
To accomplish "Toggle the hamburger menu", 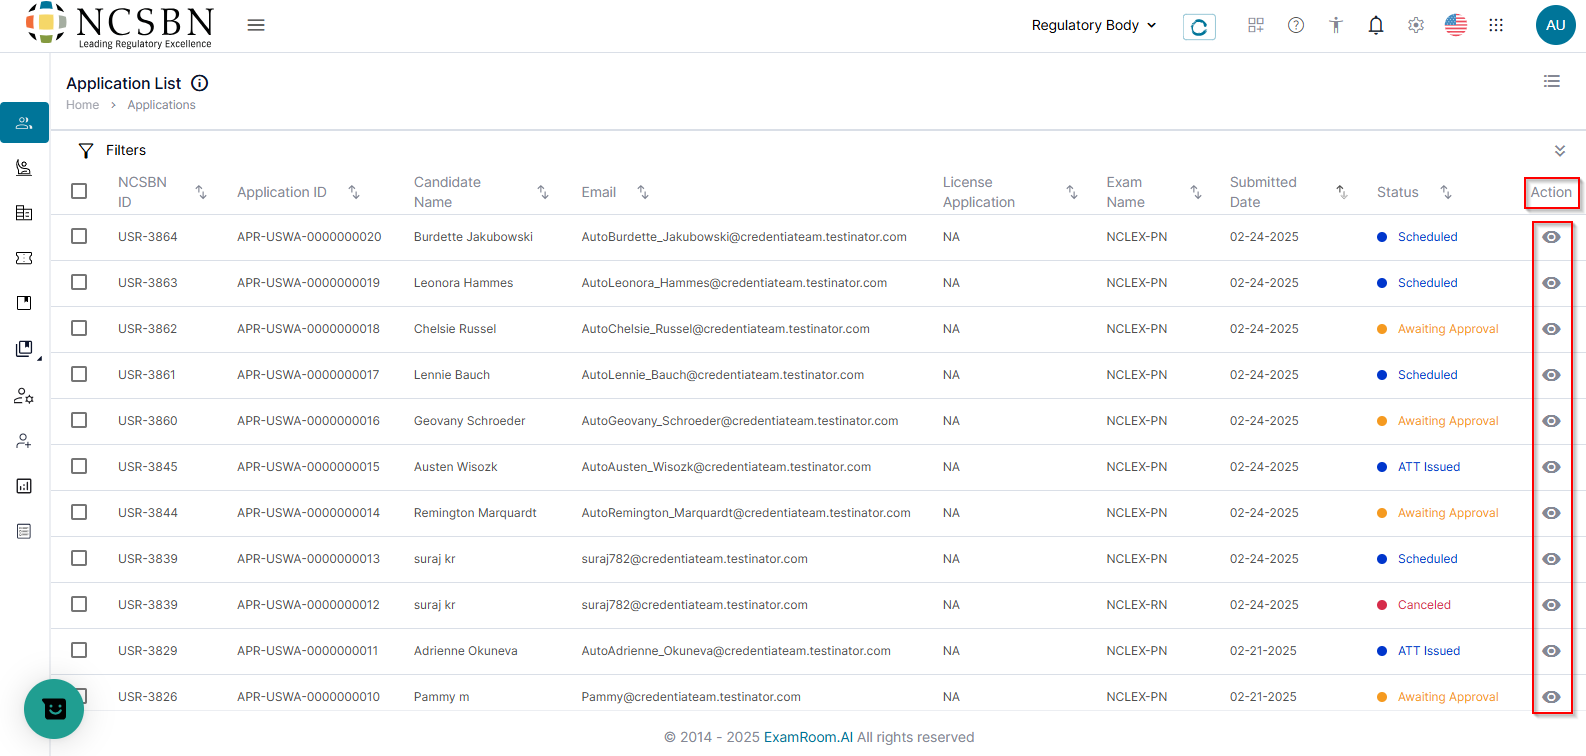I will pos(256,26).
